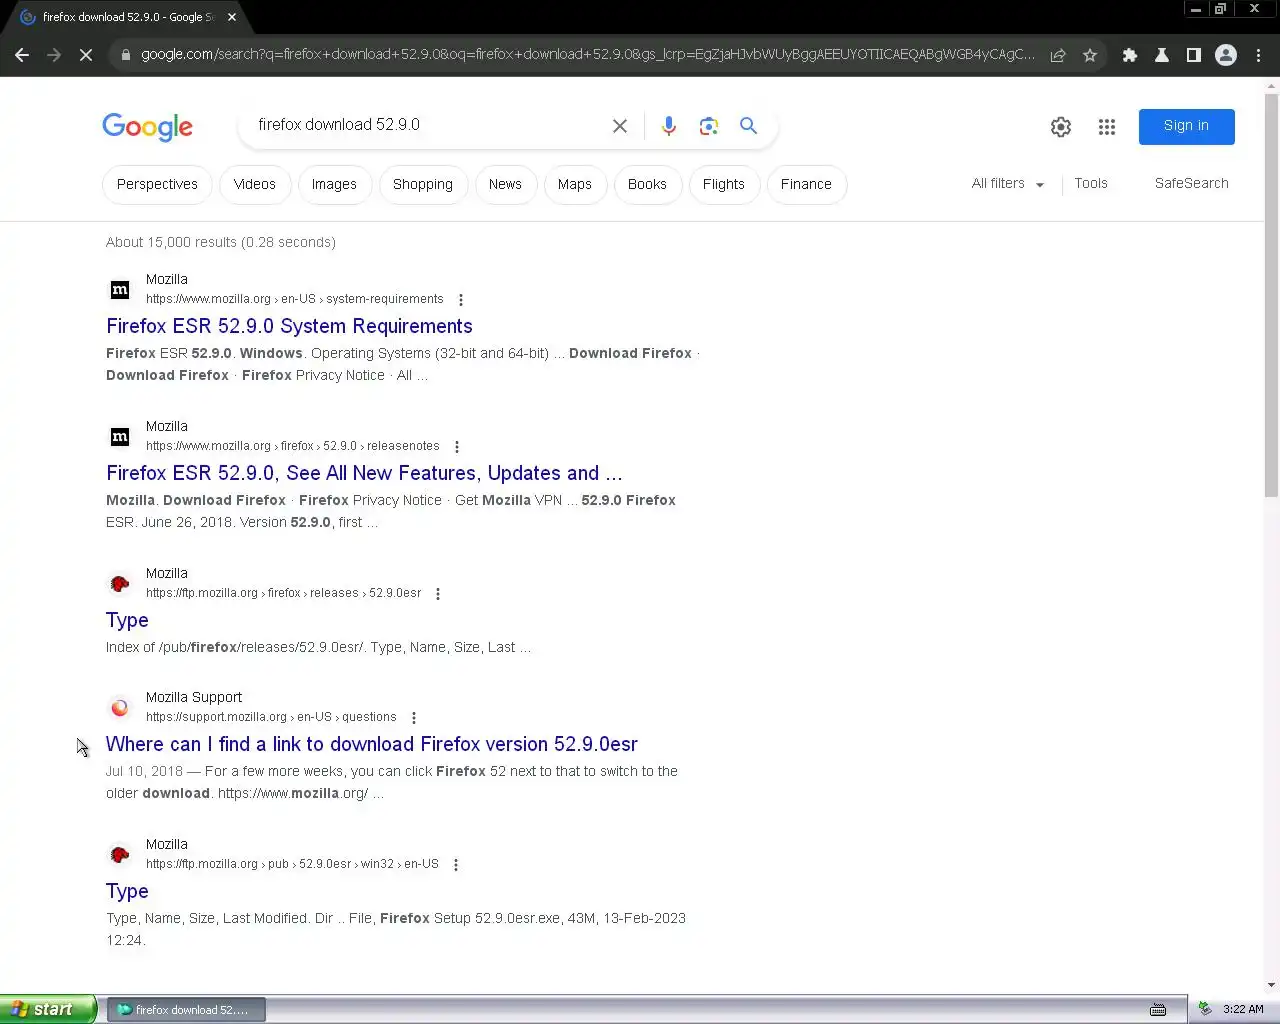This screenshot has height=1024, width=1280.
Task: Open options for win32 en-US result
Action: click(x=456, y=865)
